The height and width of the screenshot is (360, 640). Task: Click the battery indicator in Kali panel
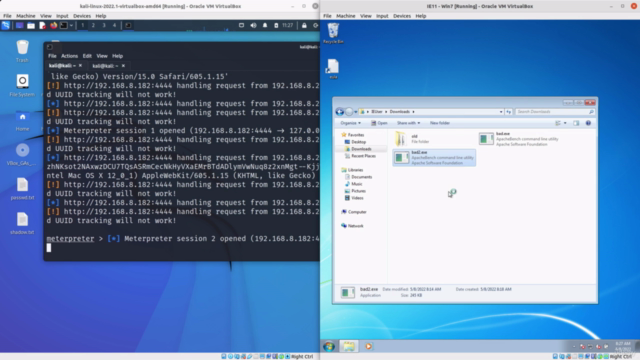tap(276, 25)
